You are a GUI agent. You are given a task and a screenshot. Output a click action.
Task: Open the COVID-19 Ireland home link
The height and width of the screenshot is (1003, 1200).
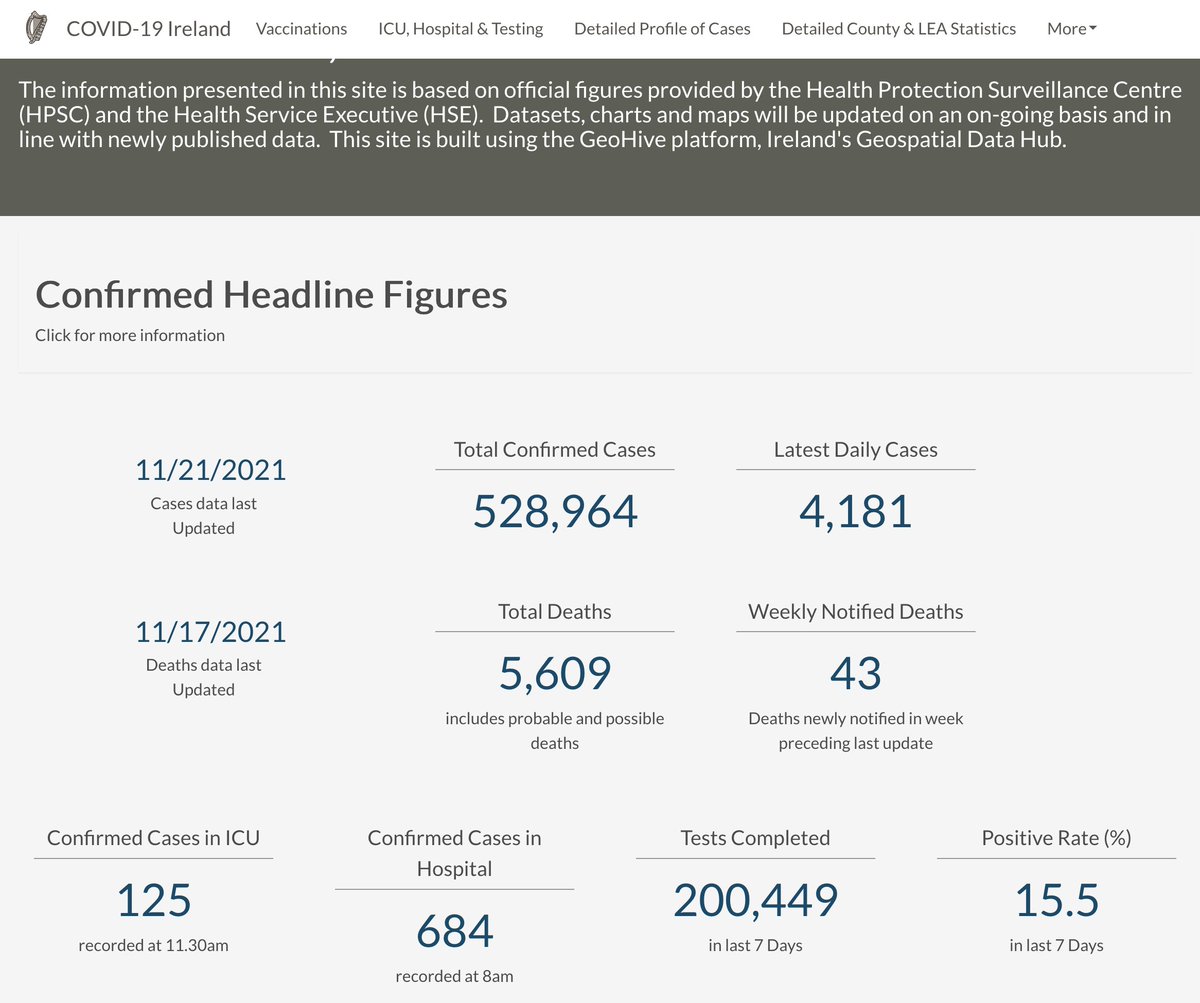148,28
